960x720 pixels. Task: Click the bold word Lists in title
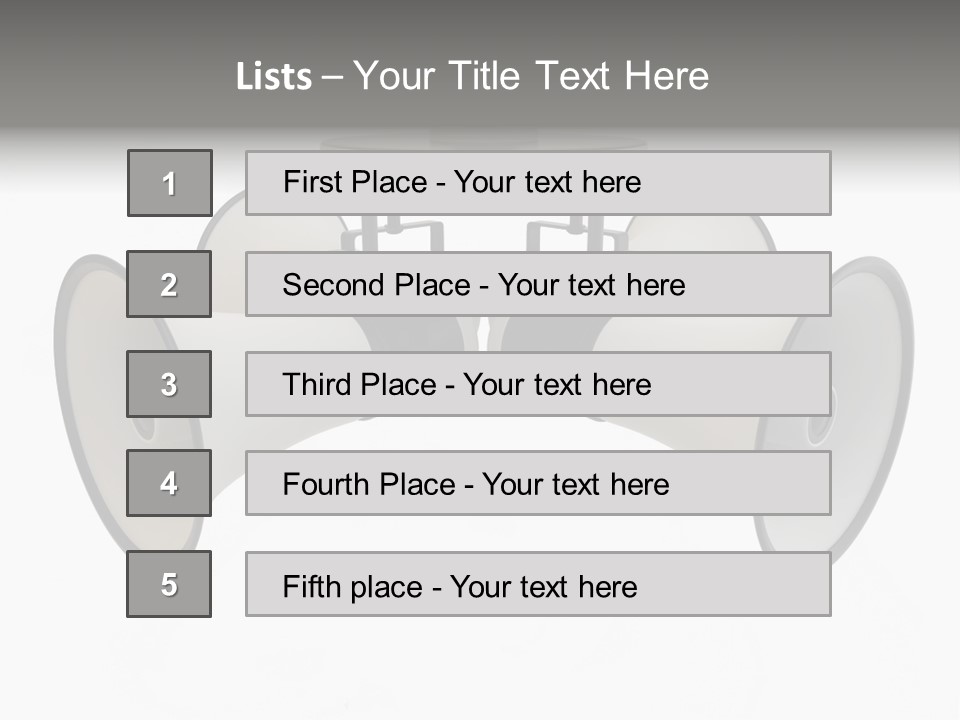[x=273, y=76]
